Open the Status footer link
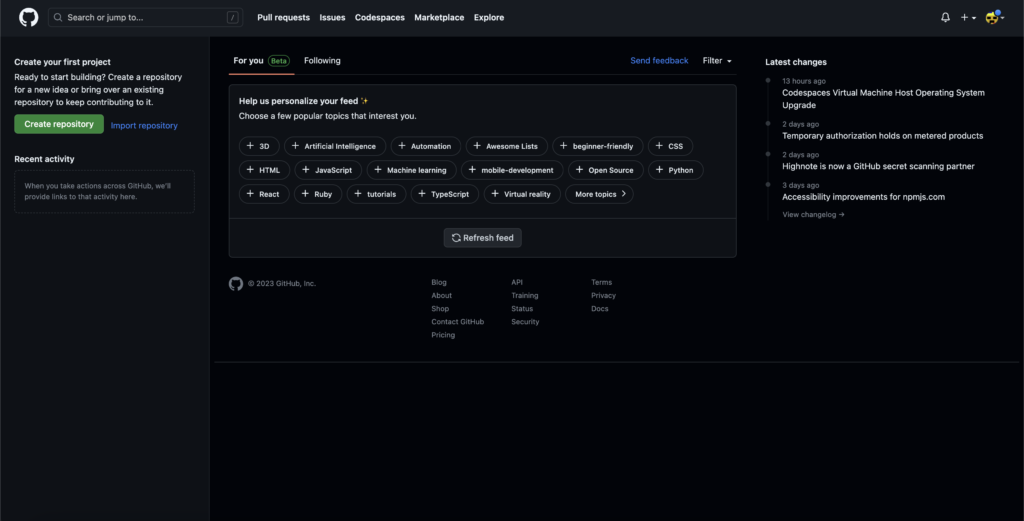The image size is (1024, 521). pos(522,308)
